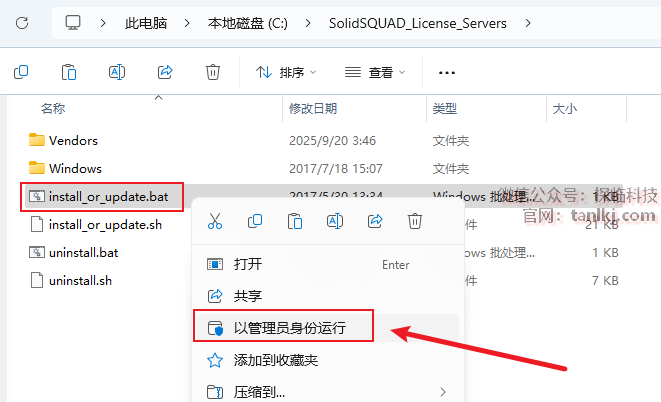
Task: Click the paste icon in the top toolbar
Action: pos(69,72)
